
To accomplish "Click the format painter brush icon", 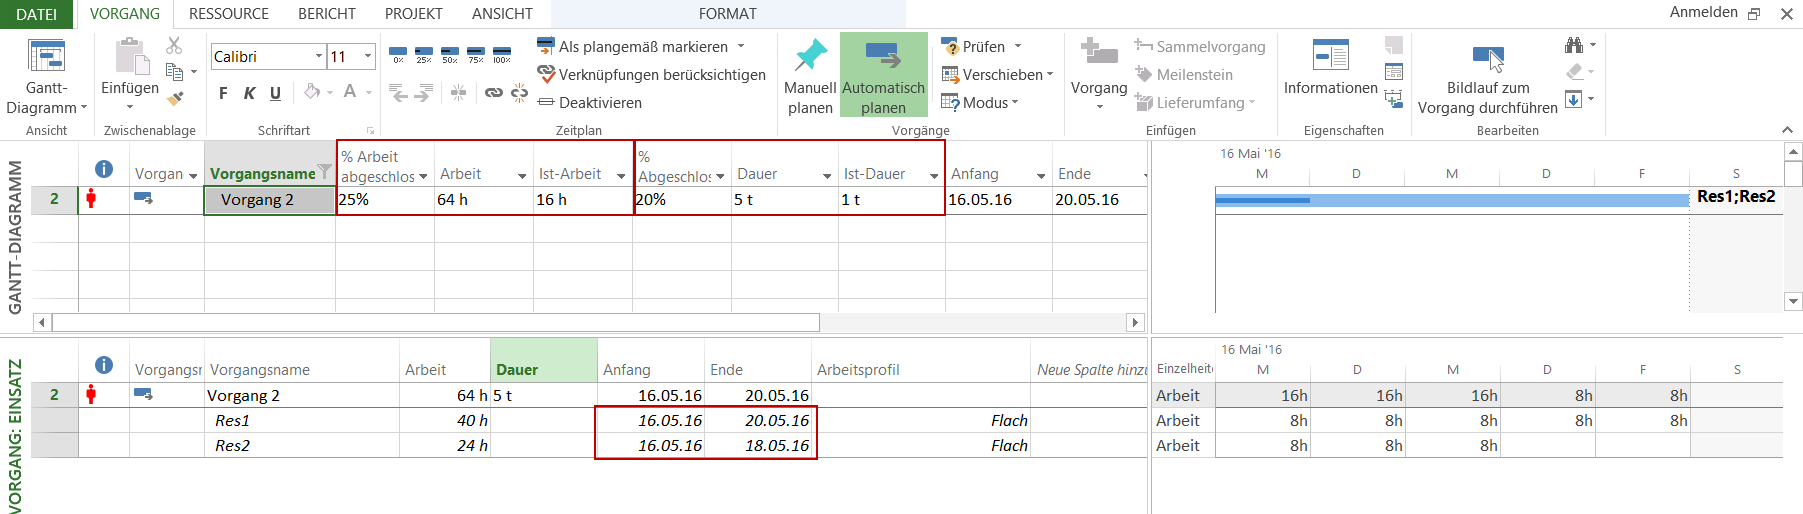I will tap(175, 98).
